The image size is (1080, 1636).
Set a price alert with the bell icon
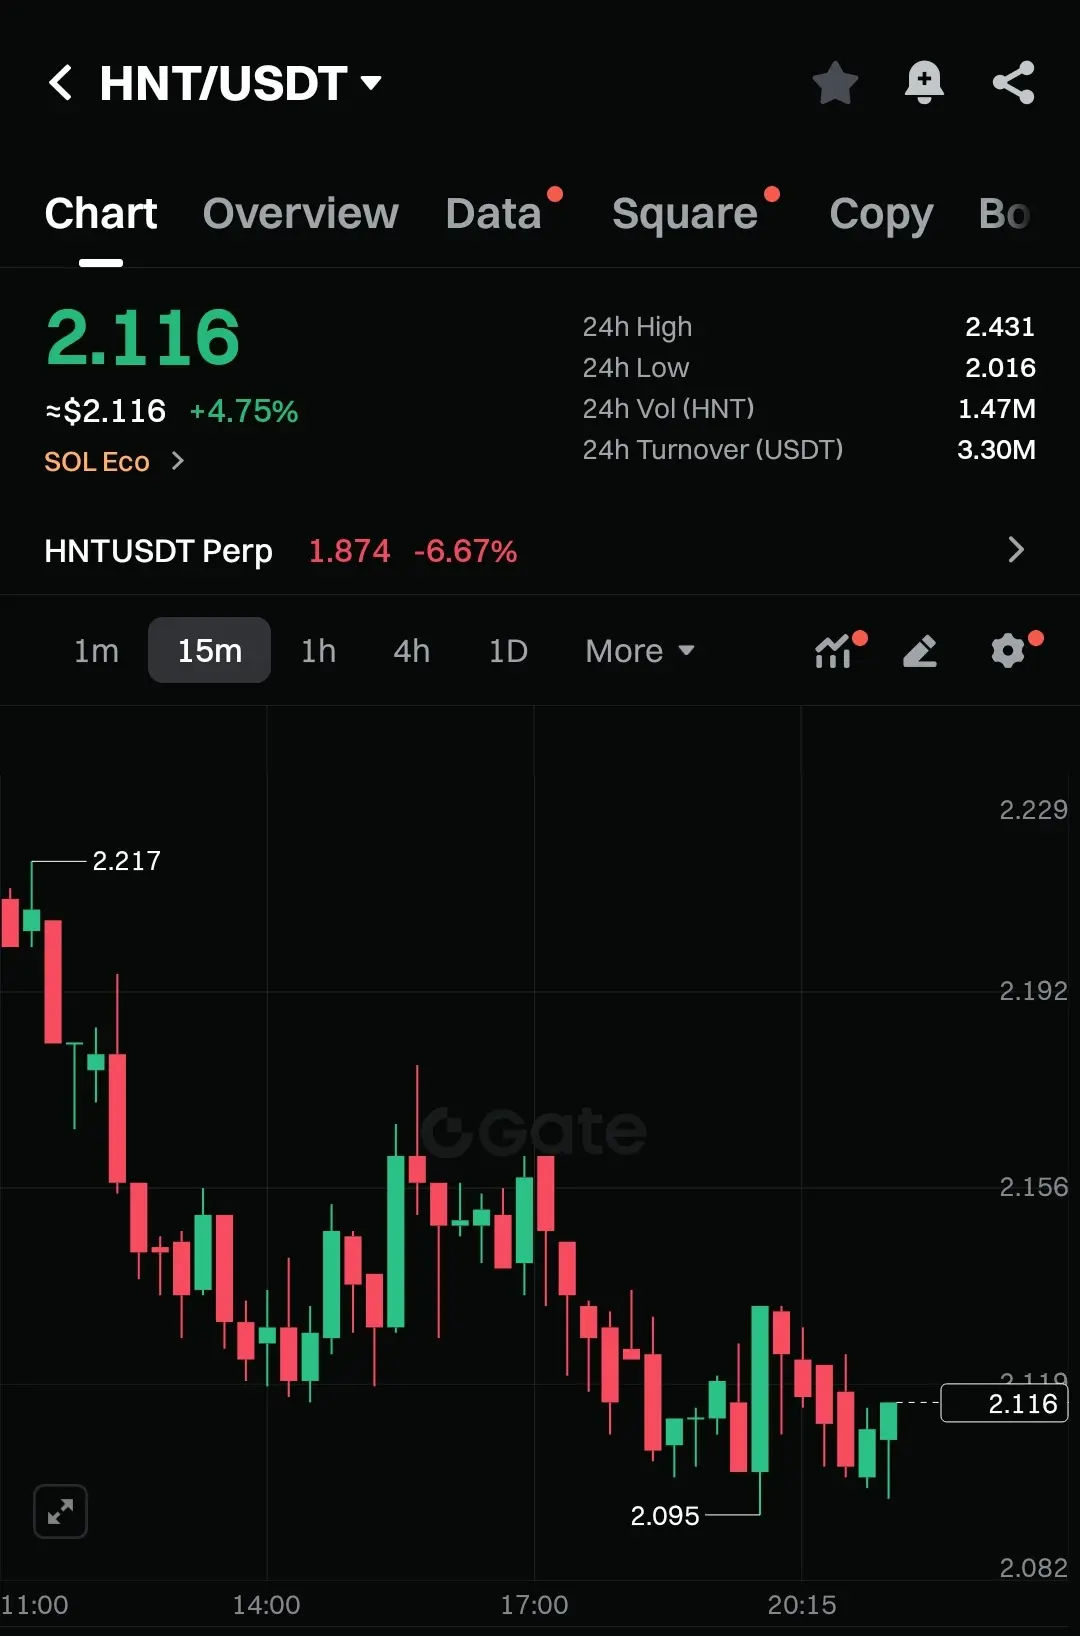coord(924,83)
